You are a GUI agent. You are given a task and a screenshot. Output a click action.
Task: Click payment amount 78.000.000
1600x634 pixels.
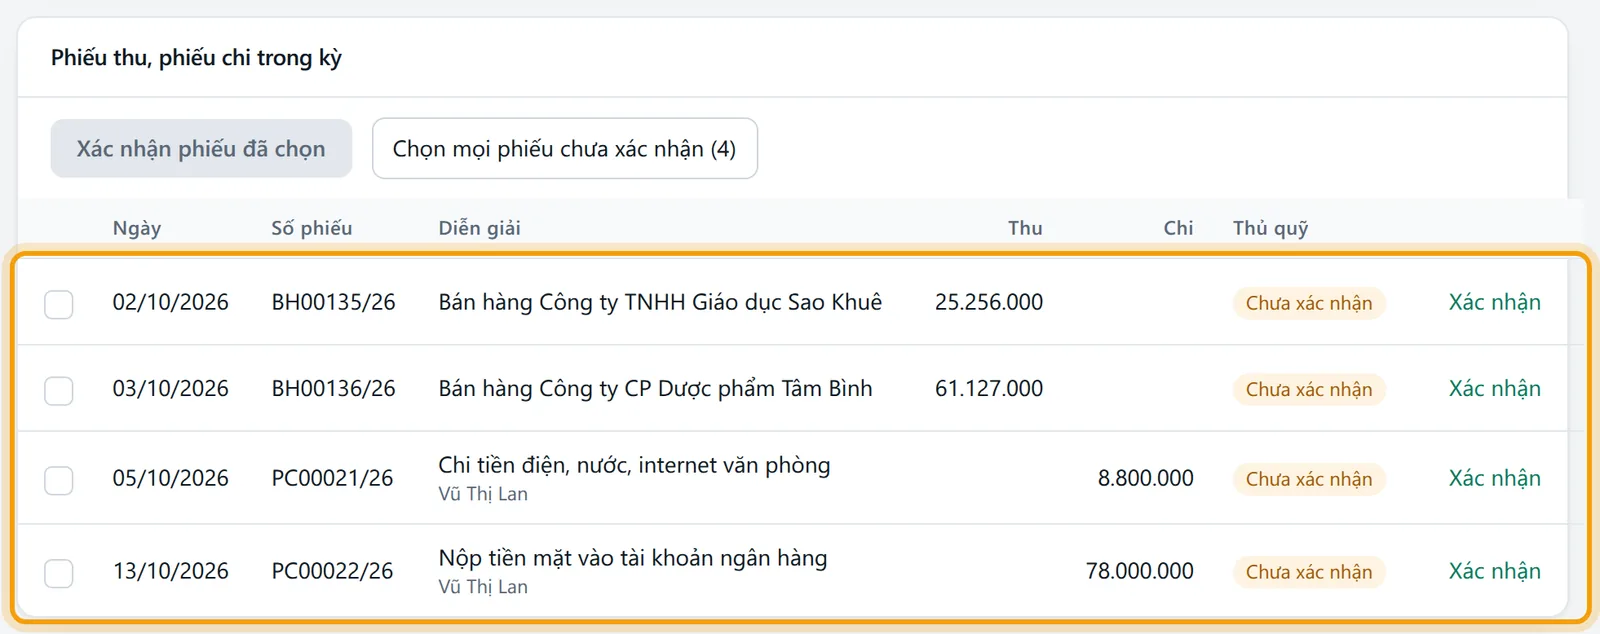(x=1140, y=571)
